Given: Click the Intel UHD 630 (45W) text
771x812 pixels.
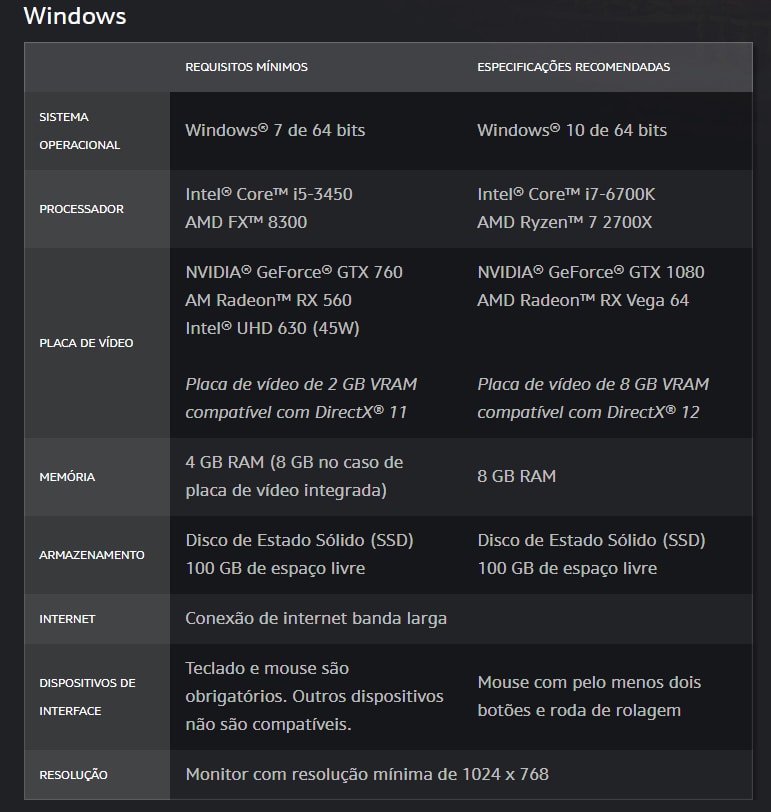Looking at the screenshot, I should click(x=272, y=328).
